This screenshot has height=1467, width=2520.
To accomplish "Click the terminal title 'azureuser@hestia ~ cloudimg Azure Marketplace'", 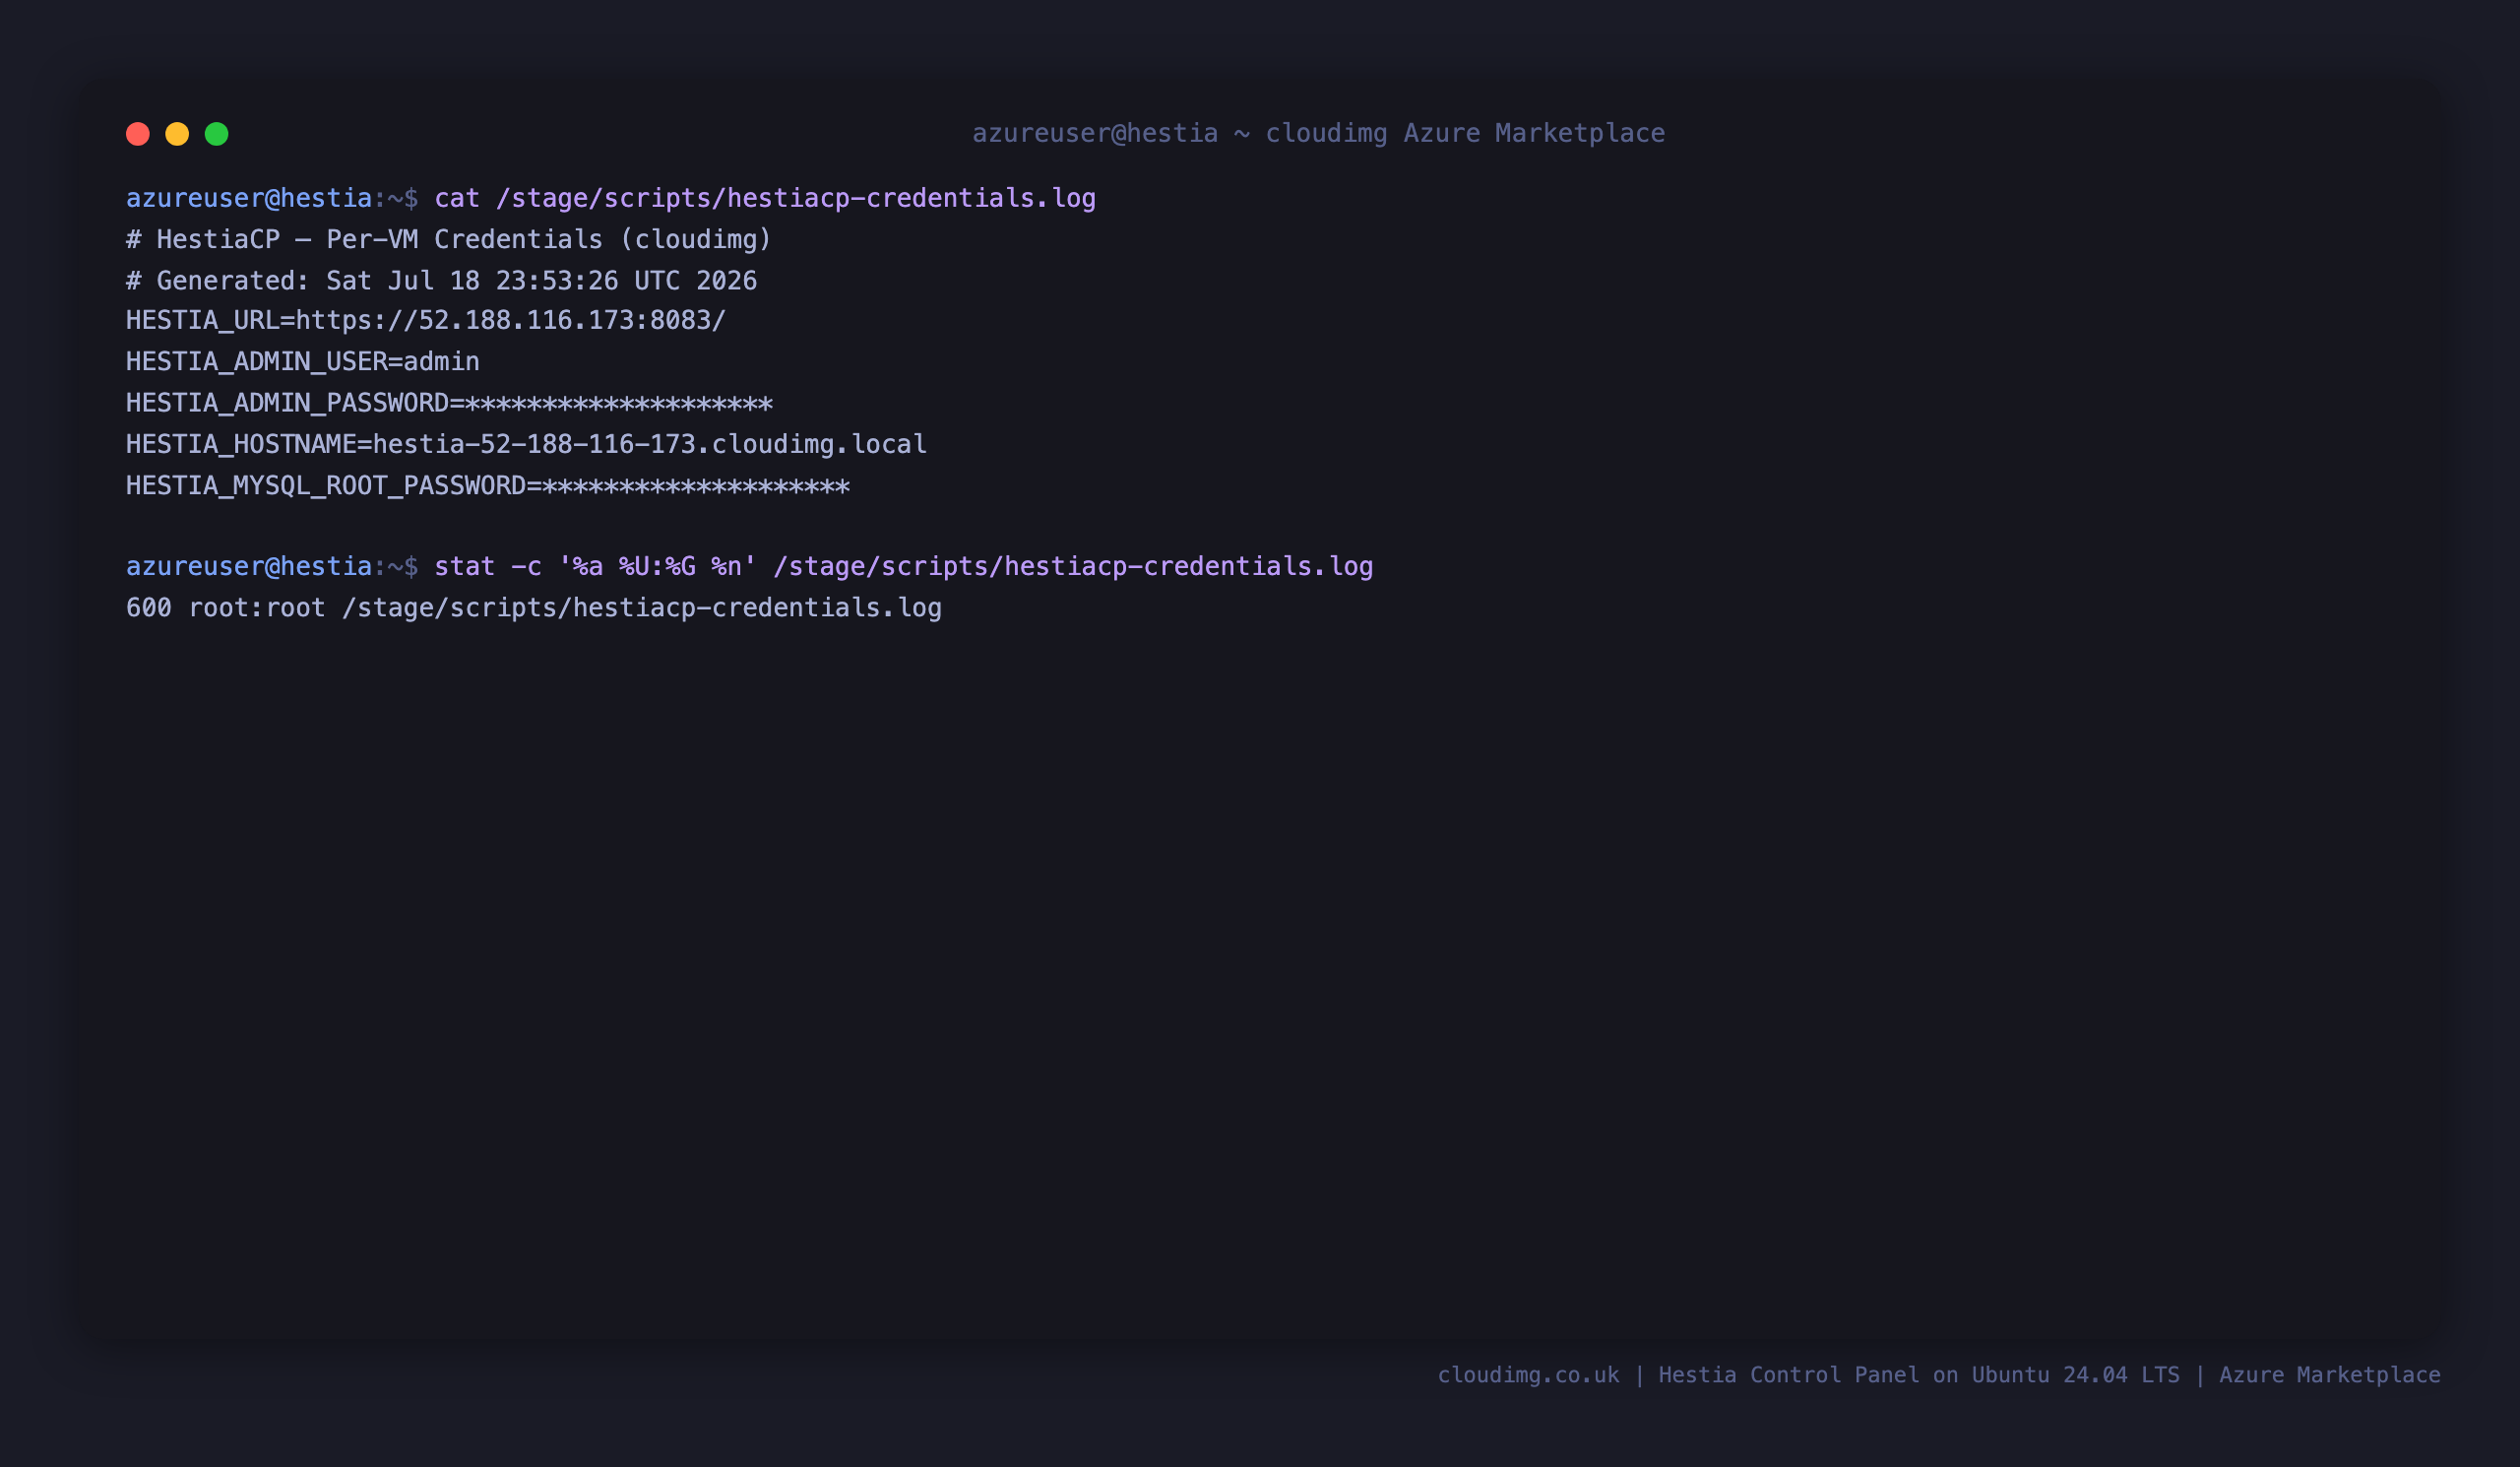I will [x=1319, y=133].
